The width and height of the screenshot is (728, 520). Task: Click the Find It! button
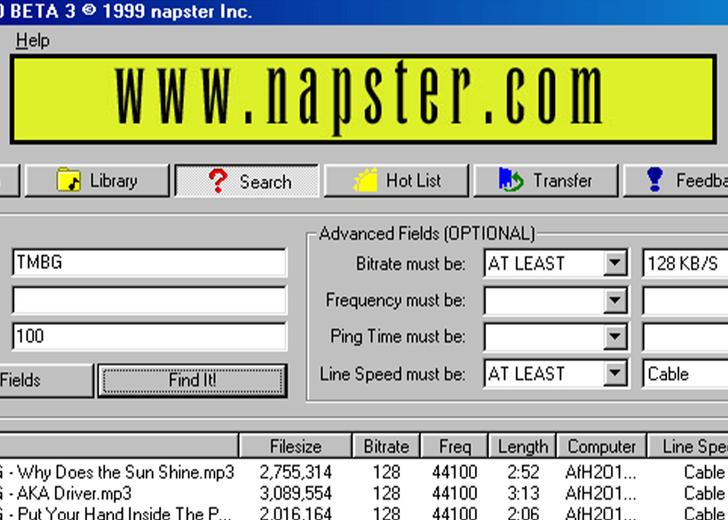point(192,381)
